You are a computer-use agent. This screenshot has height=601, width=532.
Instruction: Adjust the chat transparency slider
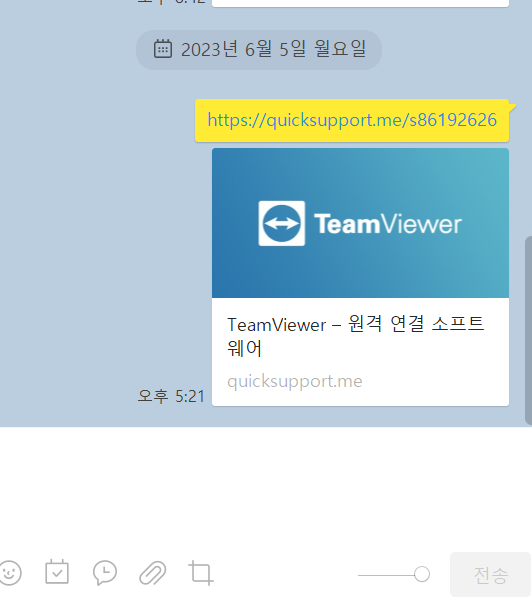point(394,574)
